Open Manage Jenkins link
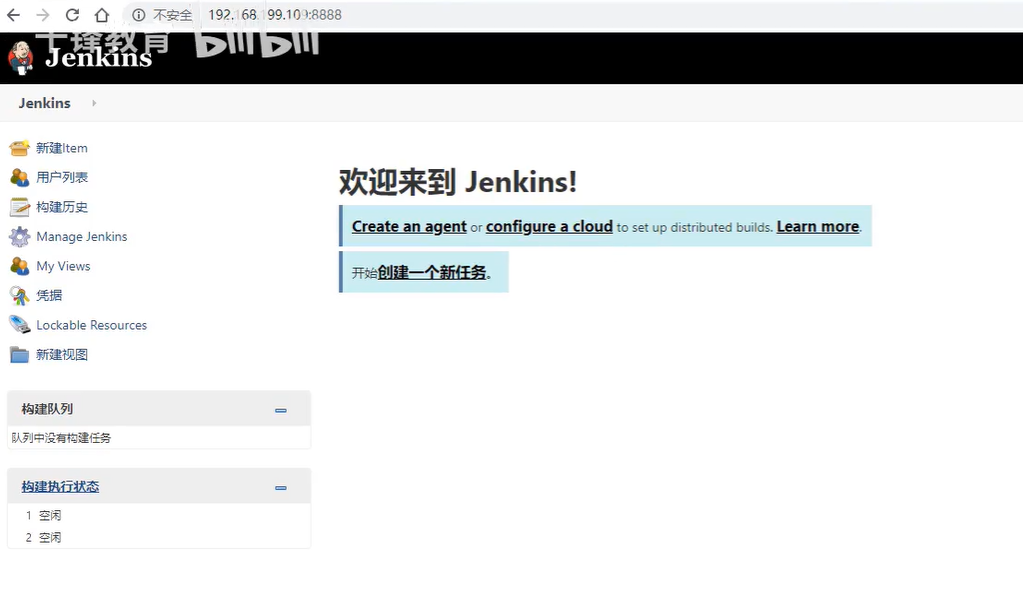 [82, 236]
